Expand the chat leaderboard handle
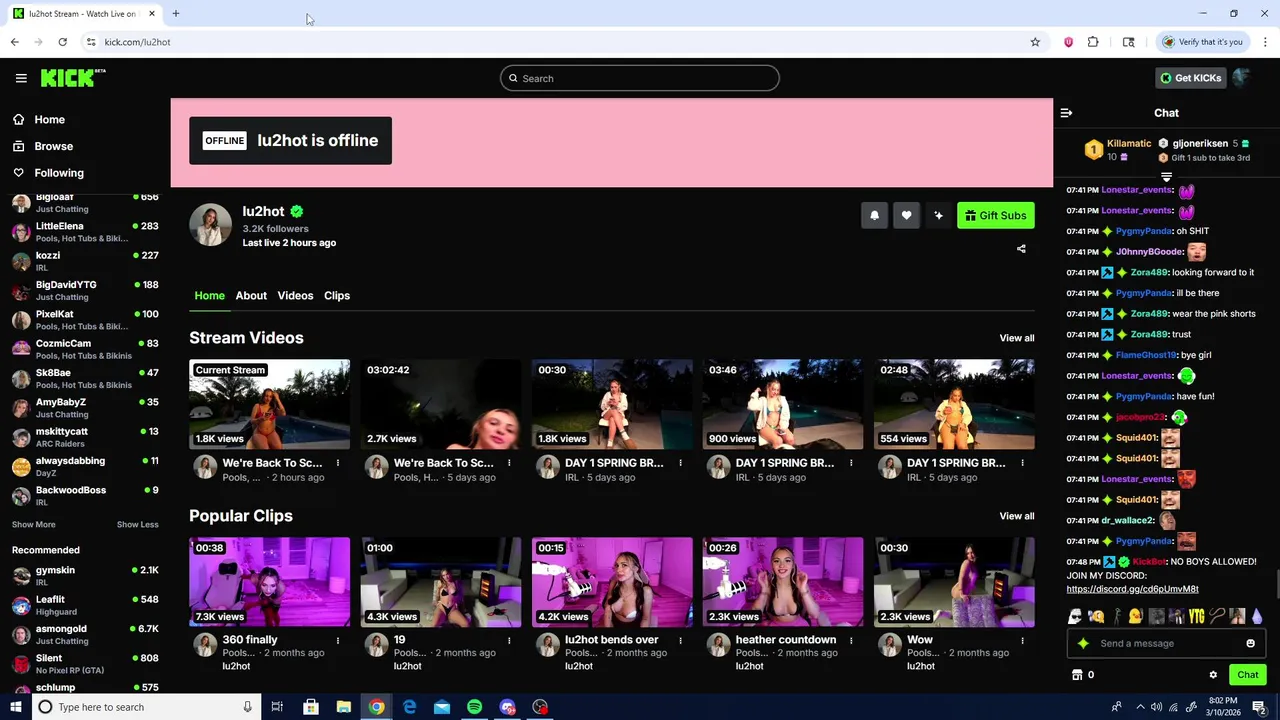The image size is (1280, 720). click(1166, 177)
